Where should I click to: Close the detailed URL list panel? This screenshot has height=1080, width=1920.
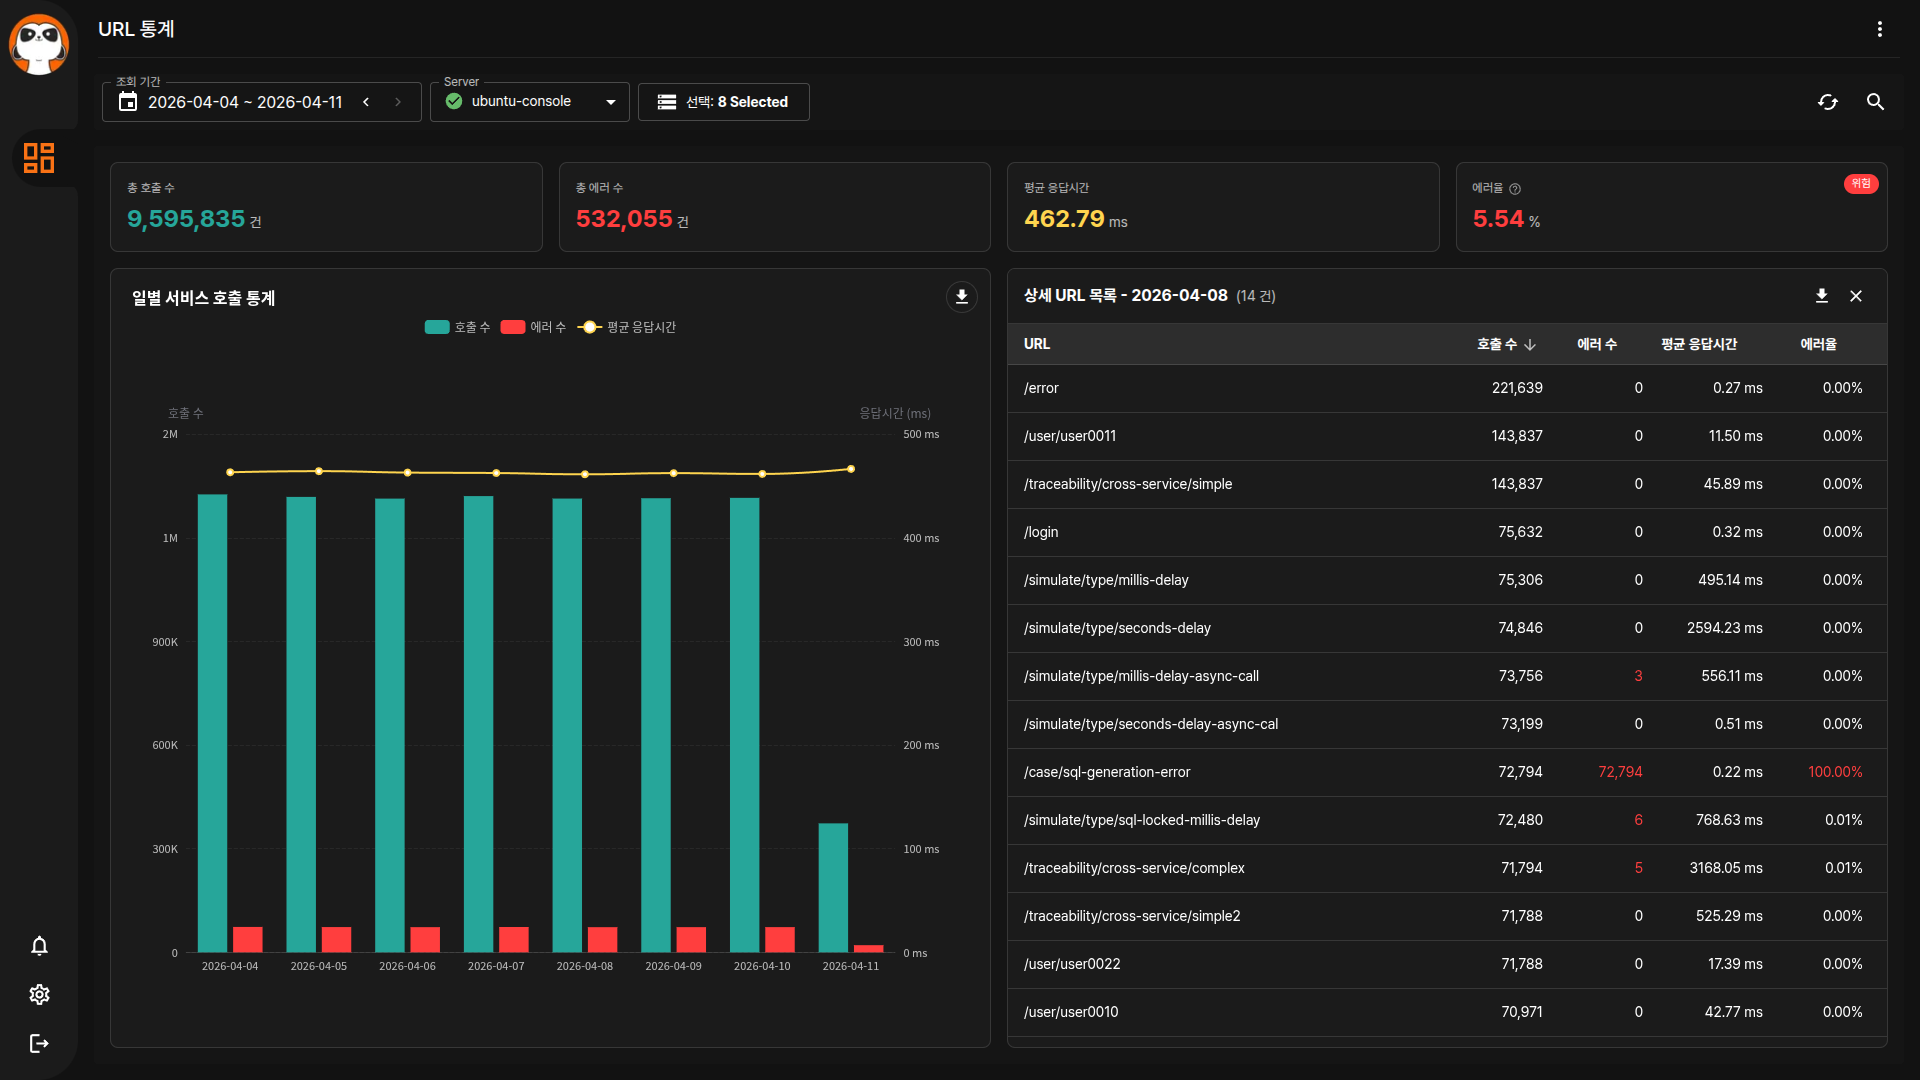click(x=1855, y=296)
